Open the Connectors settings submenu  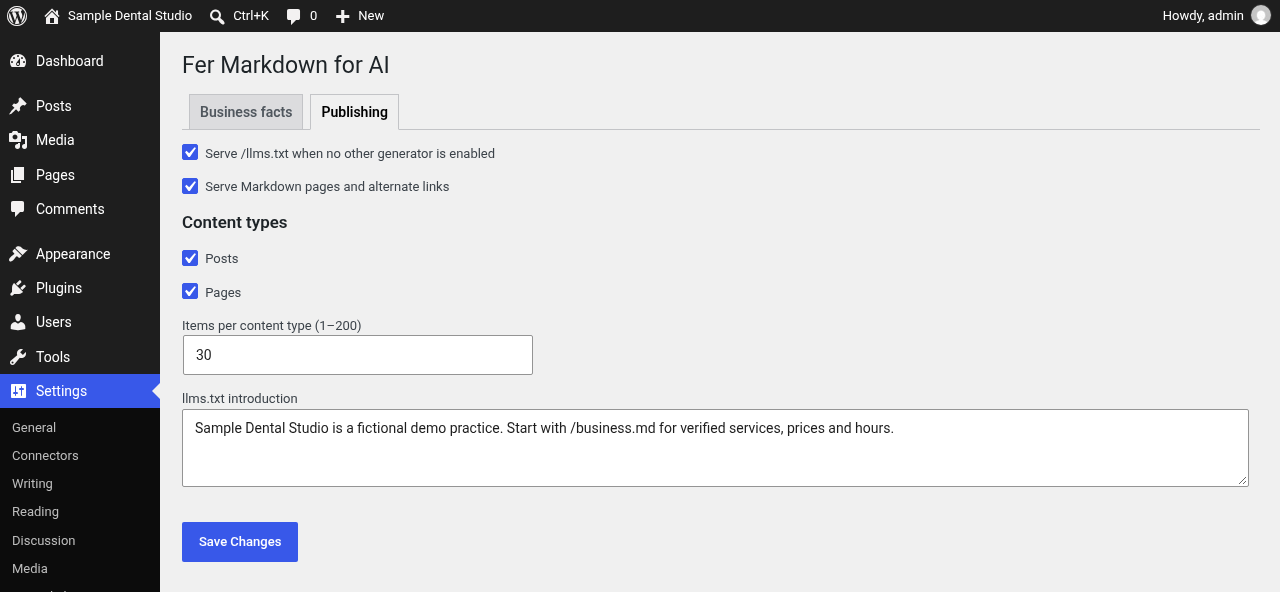click(45, 455)
